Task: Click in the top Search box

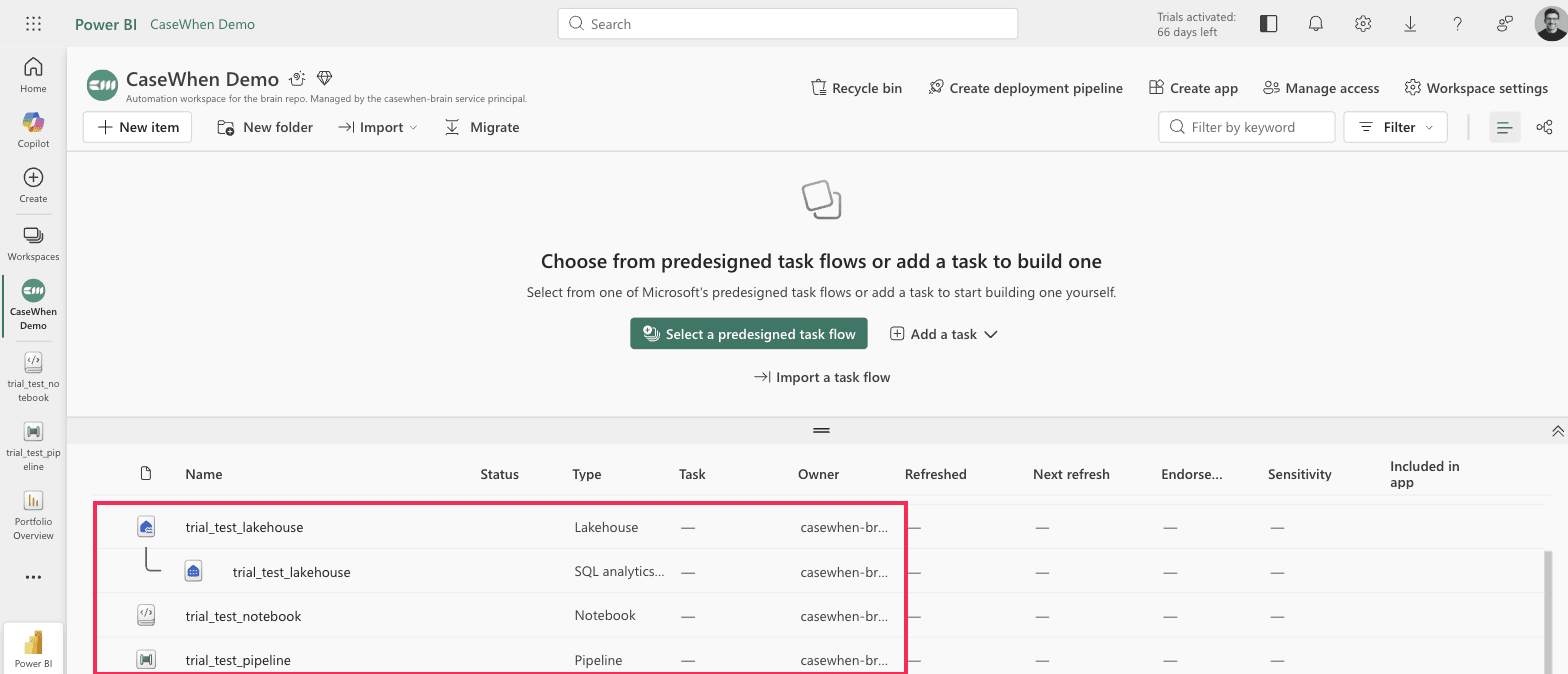Action: pos(787,24)
